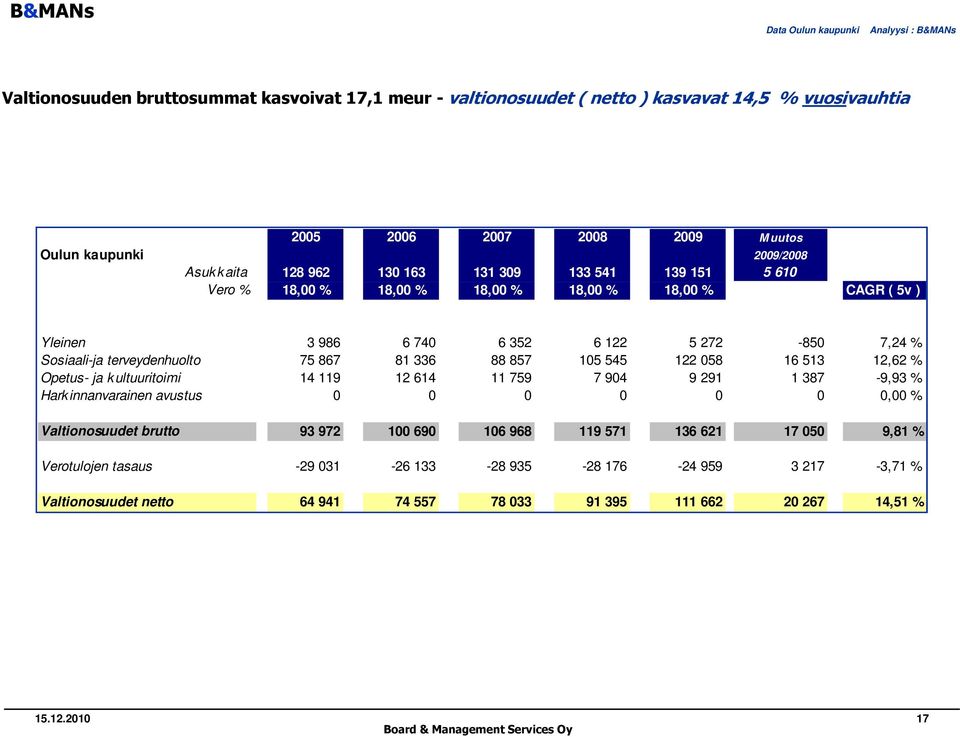The image size is (960, 737).
Task: Click Opetus 2005 value 14 119
Action: tap(320, 378)
